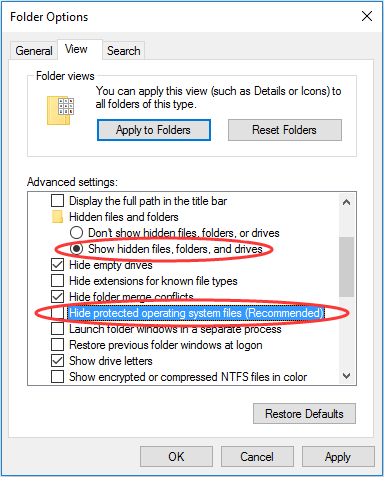Click the Folder views folder icon
This screenshot has width=384, height=477.
pyautogui.click(x=60, y=110)
